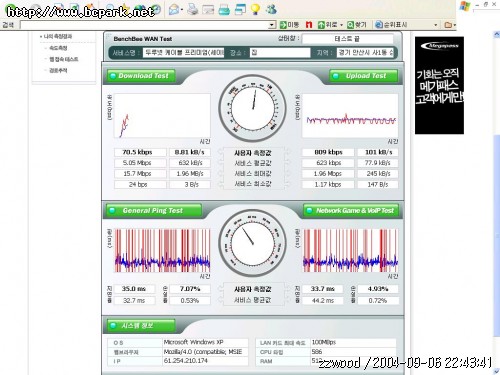The image size is (500, 375).
Task: Click the teal printer-shaped toolbar icon
Action: point(224,10)
